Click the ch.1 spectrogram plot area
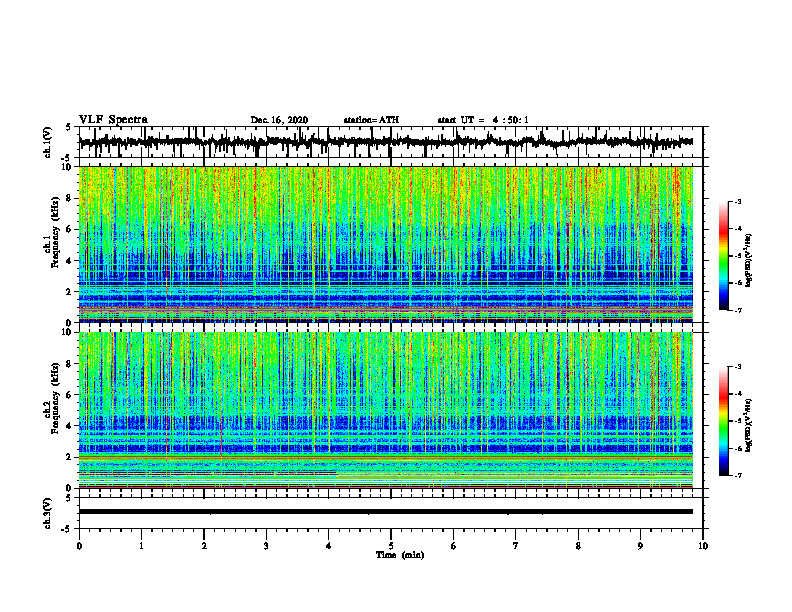 point(386,244)
